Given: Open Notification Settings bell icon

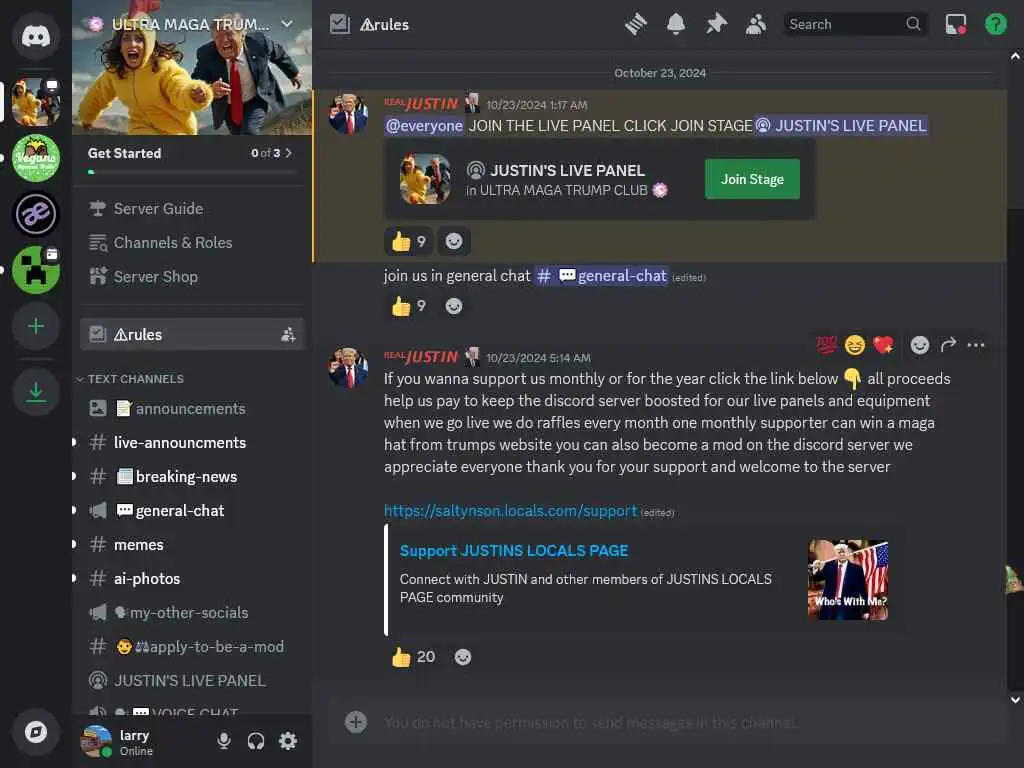Looking at the screenshot, I should pos(676,24).
